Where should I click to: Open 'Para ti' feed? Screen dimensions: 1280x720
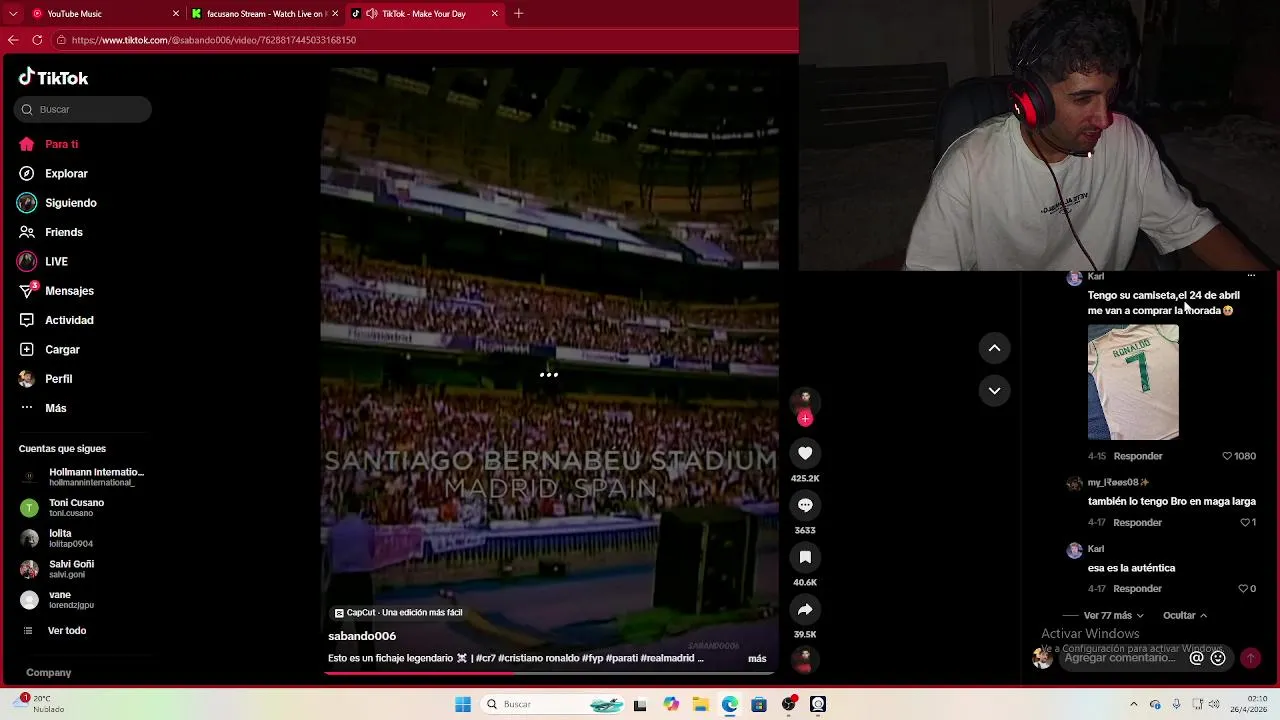tap(61, 144)
